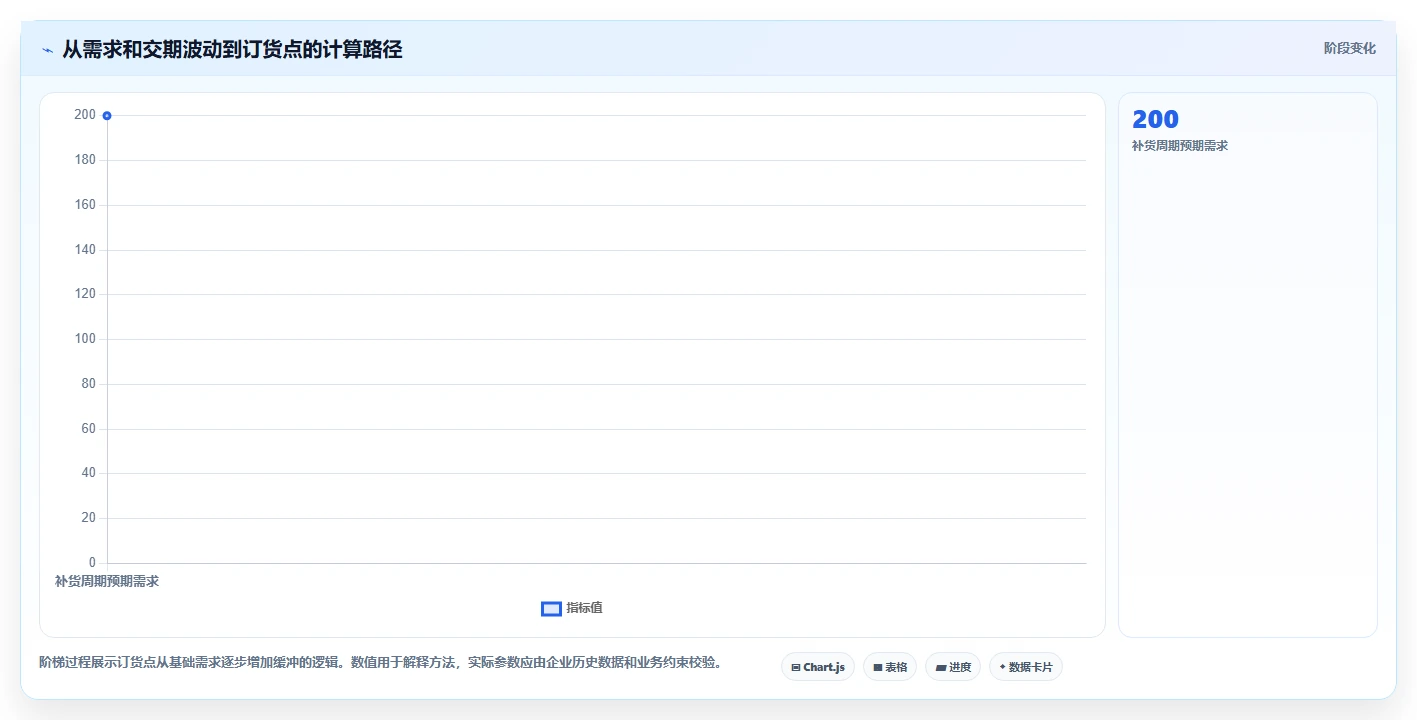Click the title 从需求和交期波动到订货点的计算路径
Image resolution: width=1417 pixels, height=720 pixels.
click(232, 49)
